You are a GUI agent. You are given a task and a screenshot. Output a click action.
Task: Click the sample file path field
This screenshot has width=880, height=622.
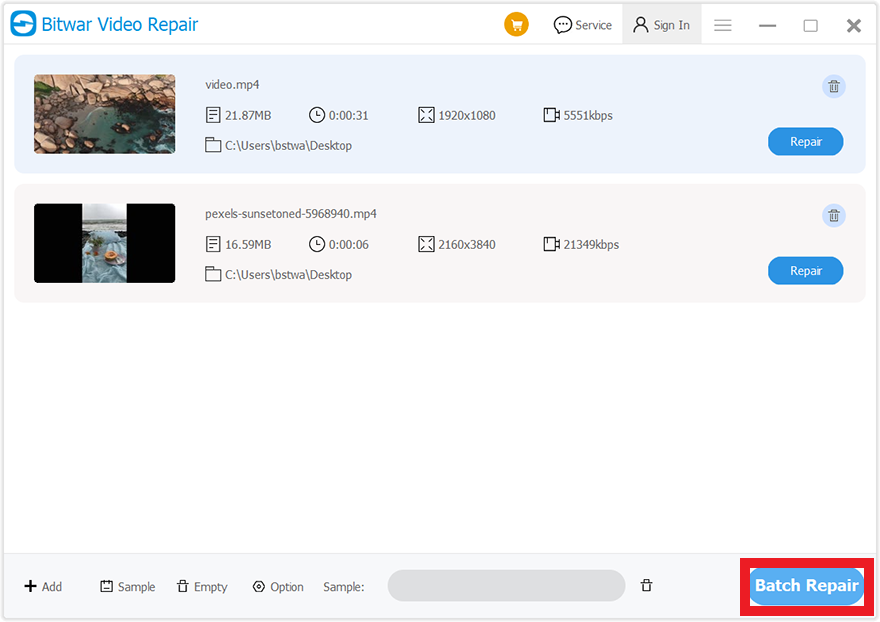506,586
